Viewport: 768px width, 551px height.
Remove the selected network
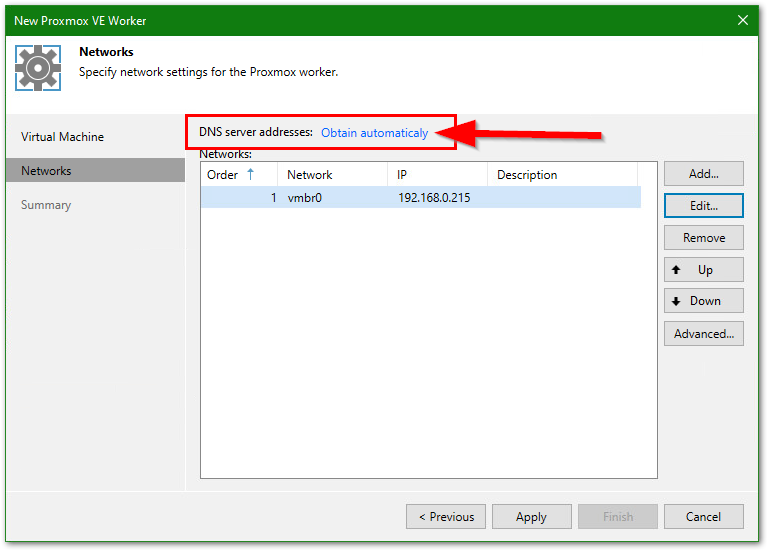pyautogui.click(x=703, y=238)
